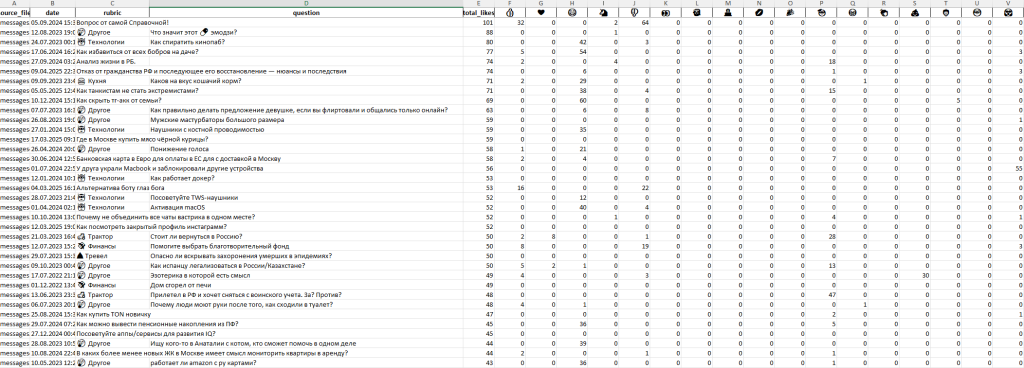Select column B by its letter header
Image resolution: width=1024 pixels, height=368 pixels.
click(x=52, y=3)
